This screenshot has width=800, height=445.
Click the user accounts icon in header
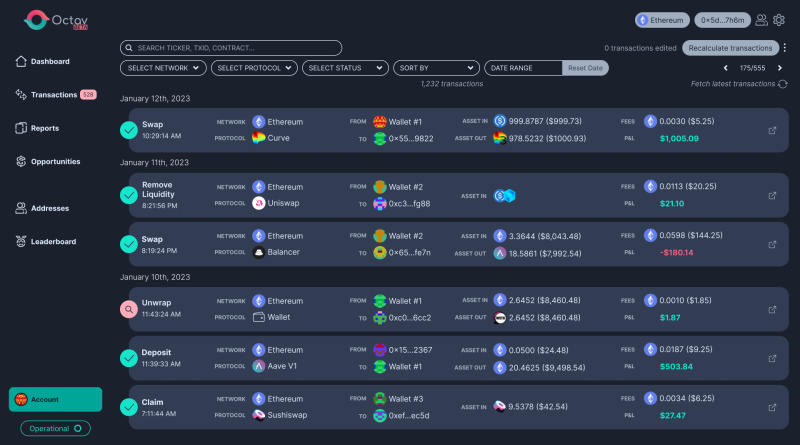[762, 20]
